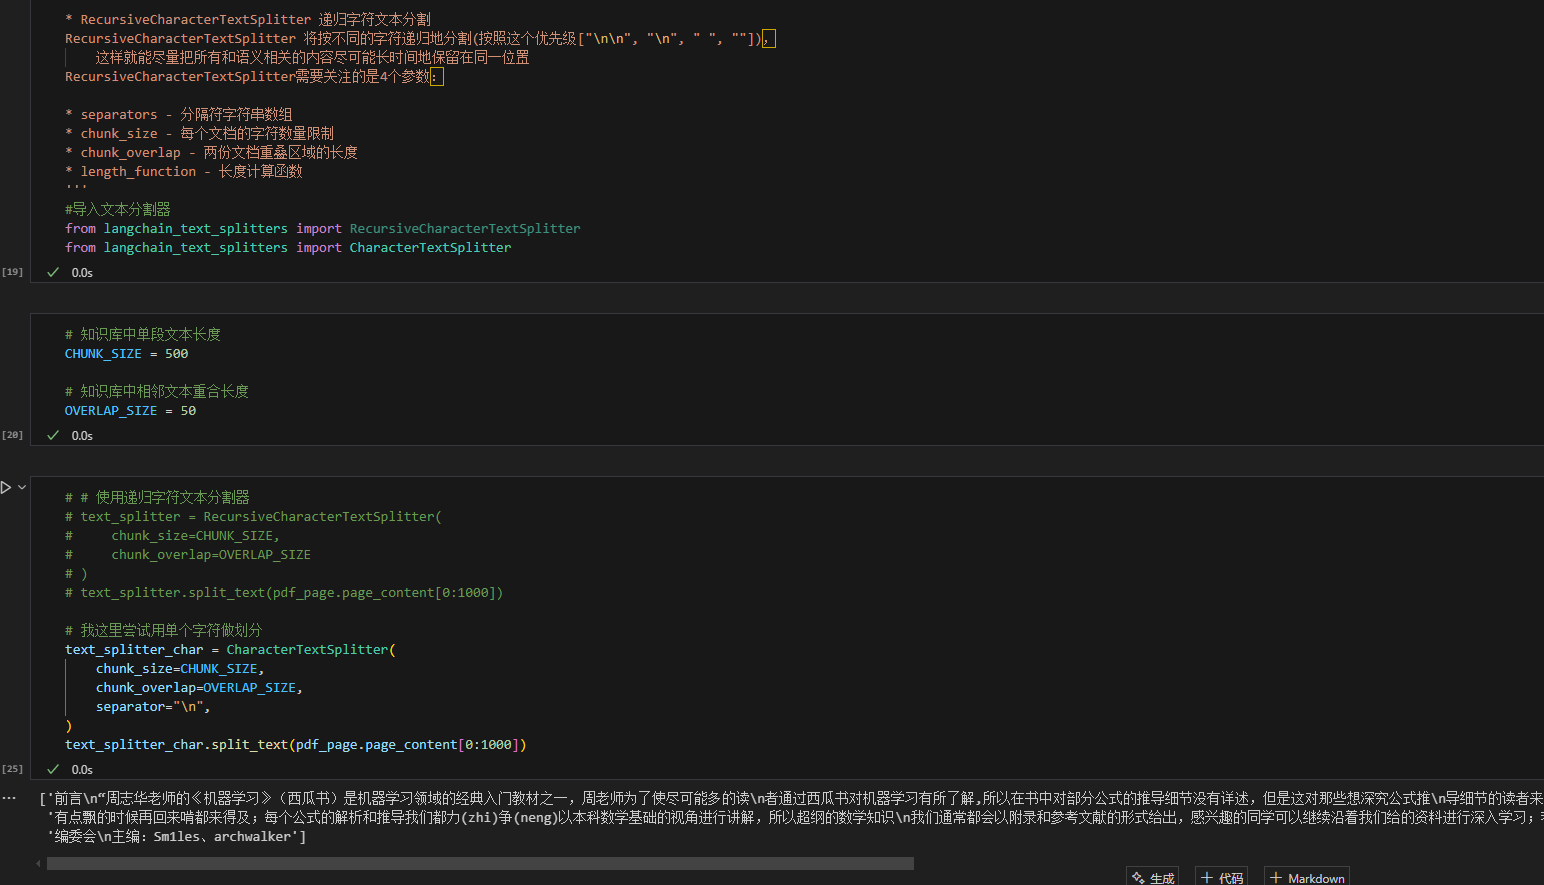Viewport: 1544px width, 885px height.
Task: Click the '* chunk_size' docstring line
Action: coord(199,133)
